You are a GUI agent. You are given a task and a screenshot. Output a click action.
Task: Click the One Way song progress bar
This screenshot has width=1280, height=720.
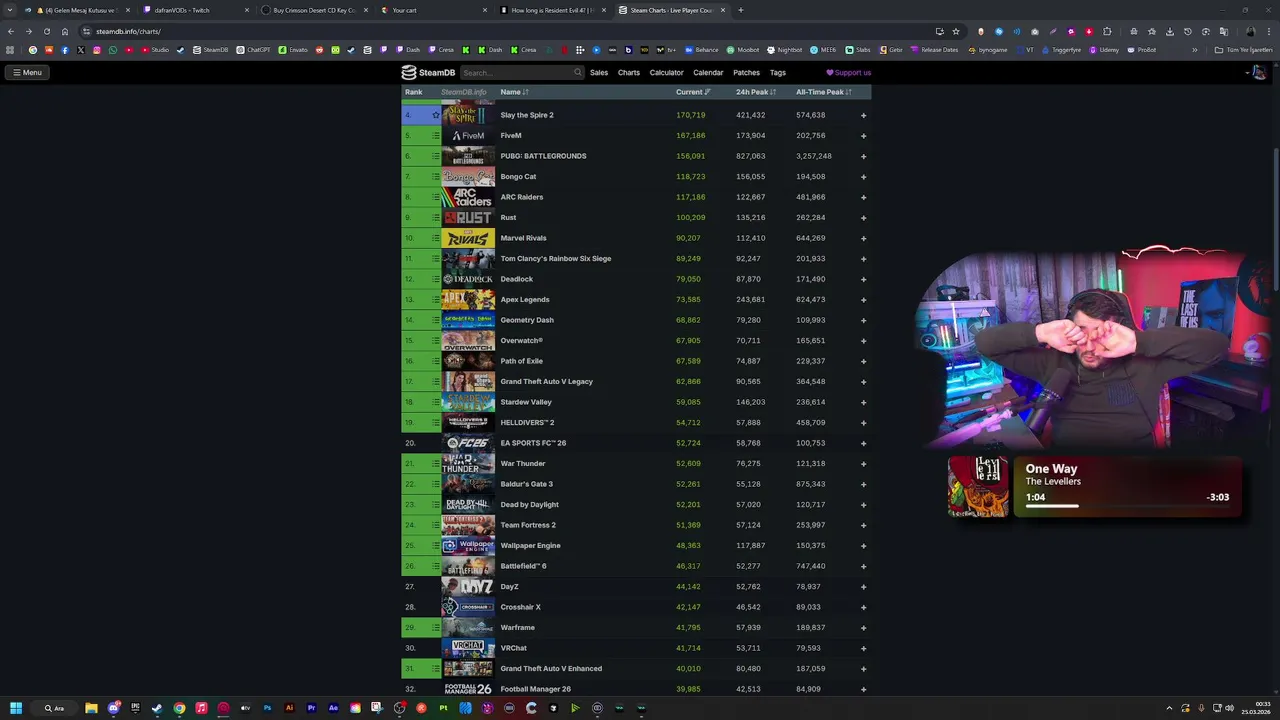pos(1127,506)
